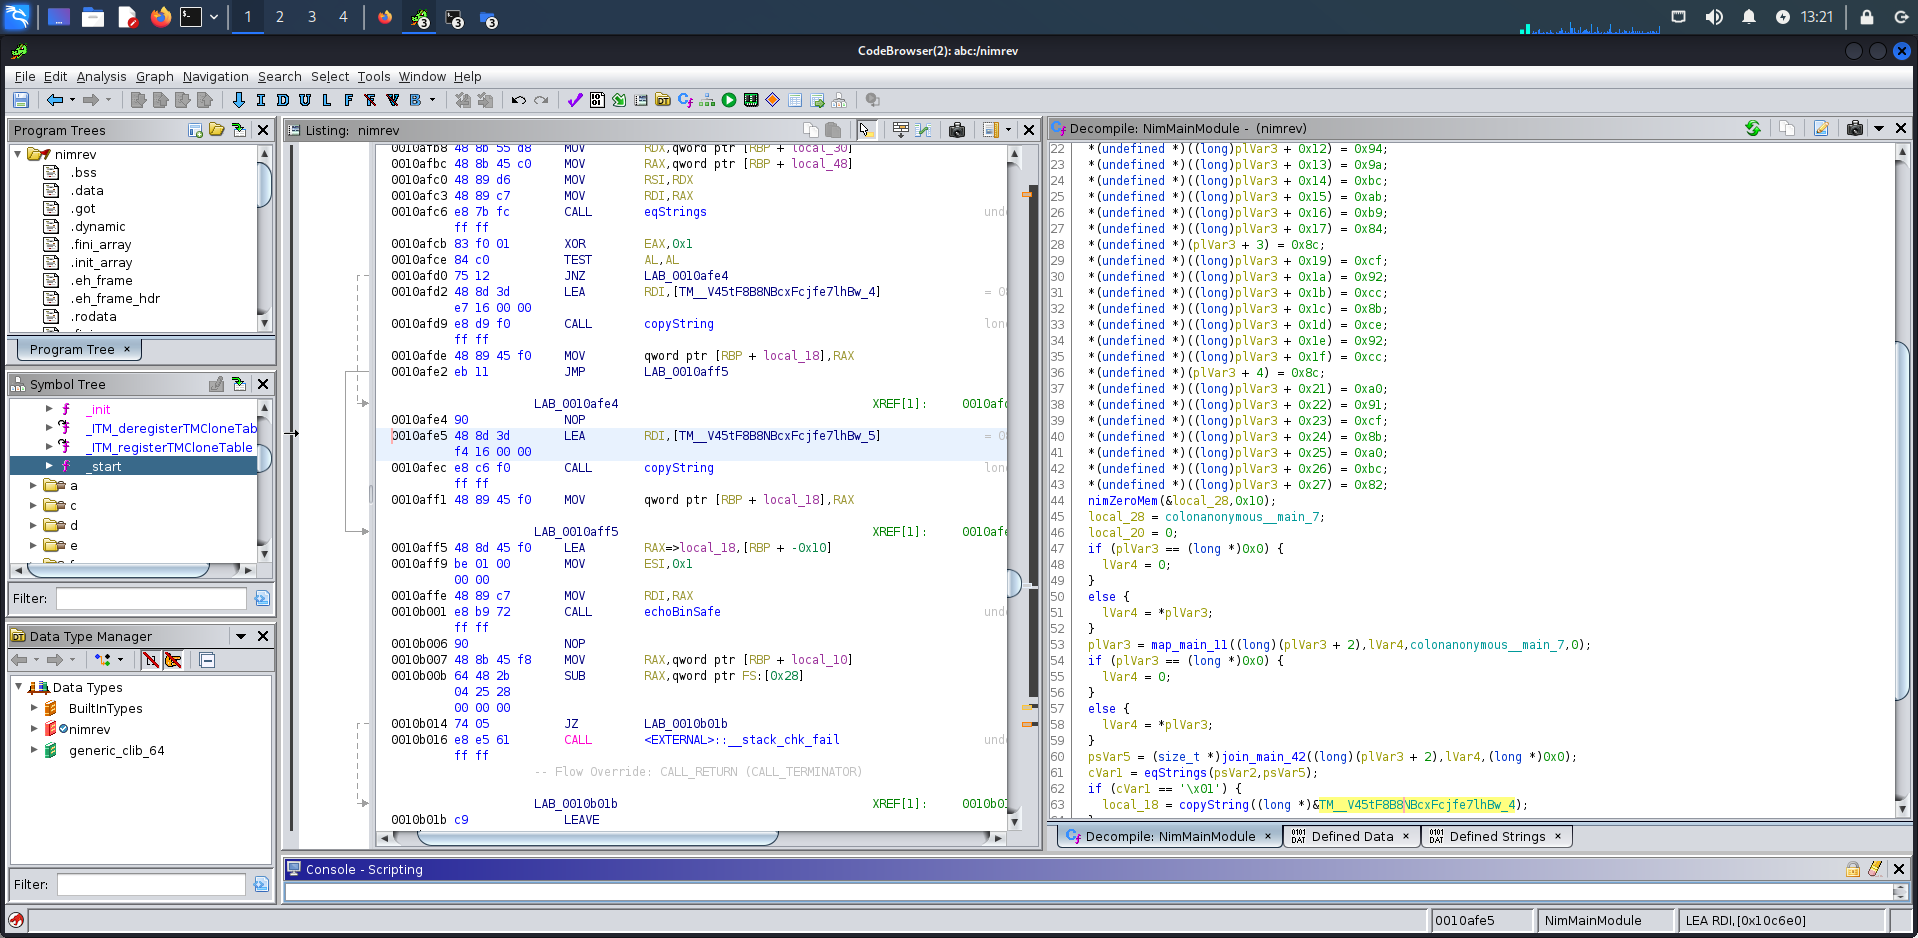This screenshot has height=938, width=1918.
Task: Go to the next data (D icon)
Action: (283, 100)
